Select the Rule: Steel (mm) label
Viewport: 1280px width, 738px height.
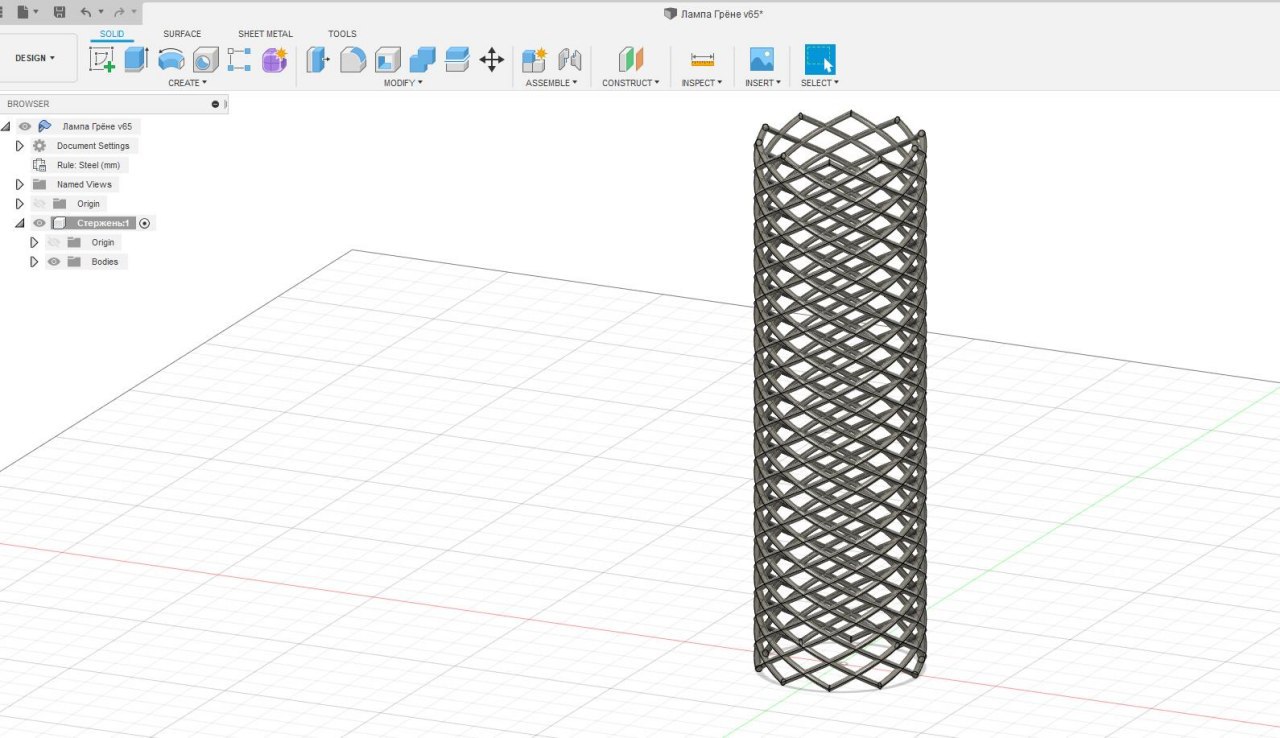point(90,165)
